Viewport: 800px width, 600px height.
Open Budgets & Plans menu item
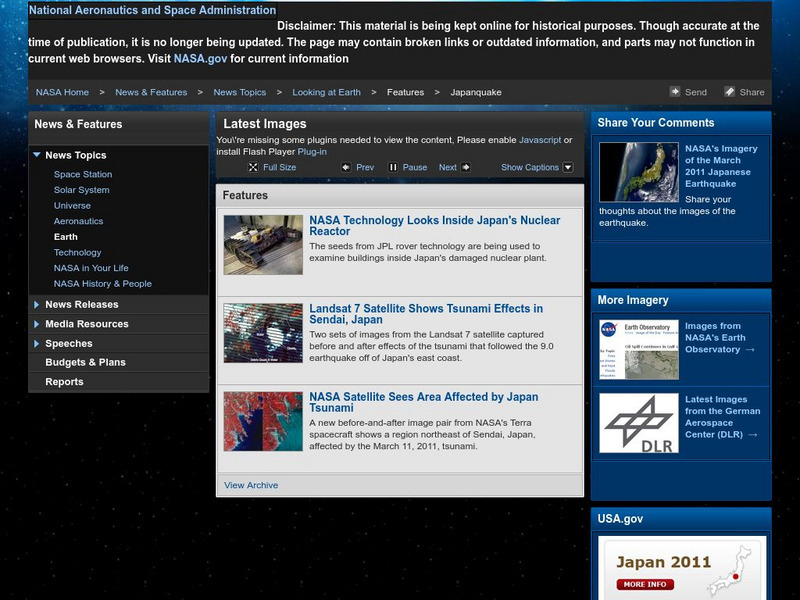pyautogui.click(x=85, y=362)
